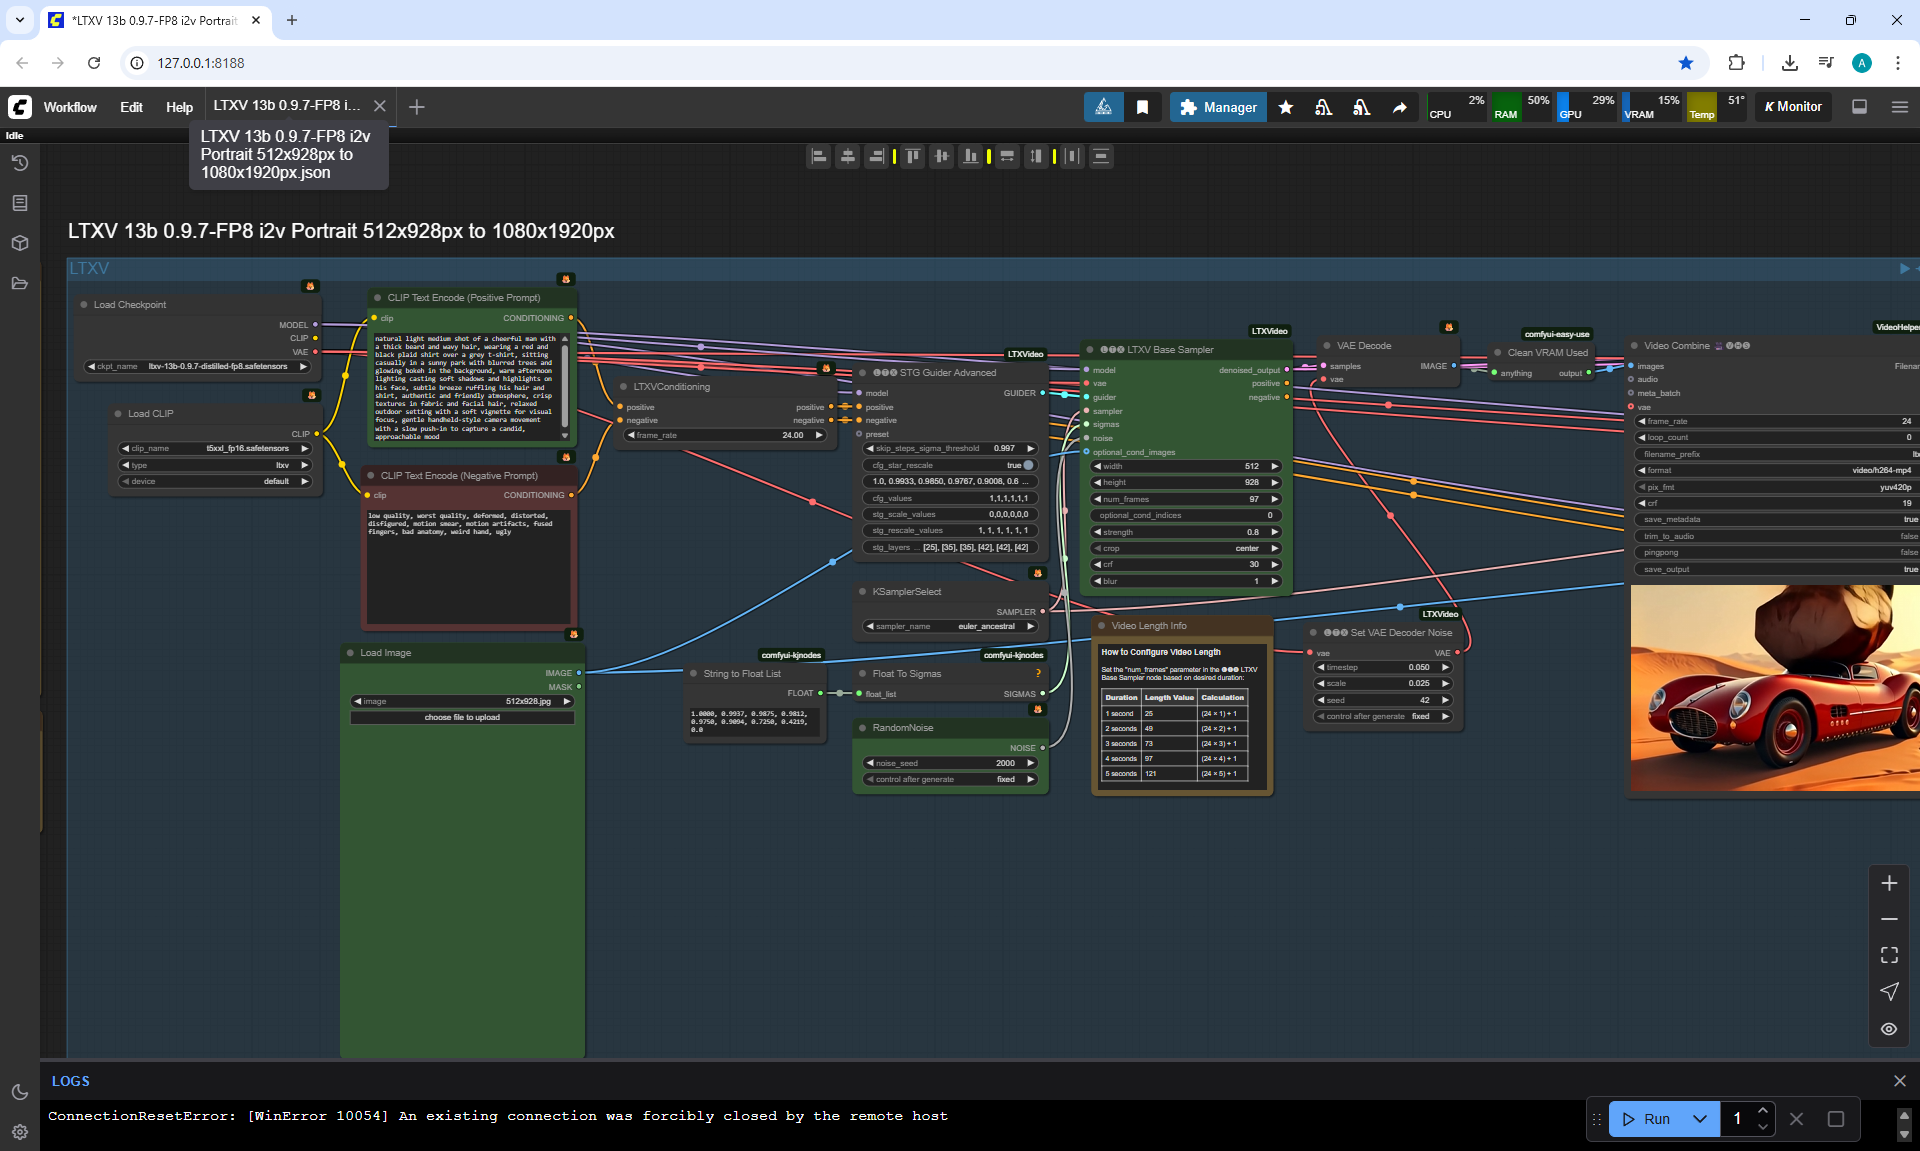Click choose file to upload button

tap(462, 717)
